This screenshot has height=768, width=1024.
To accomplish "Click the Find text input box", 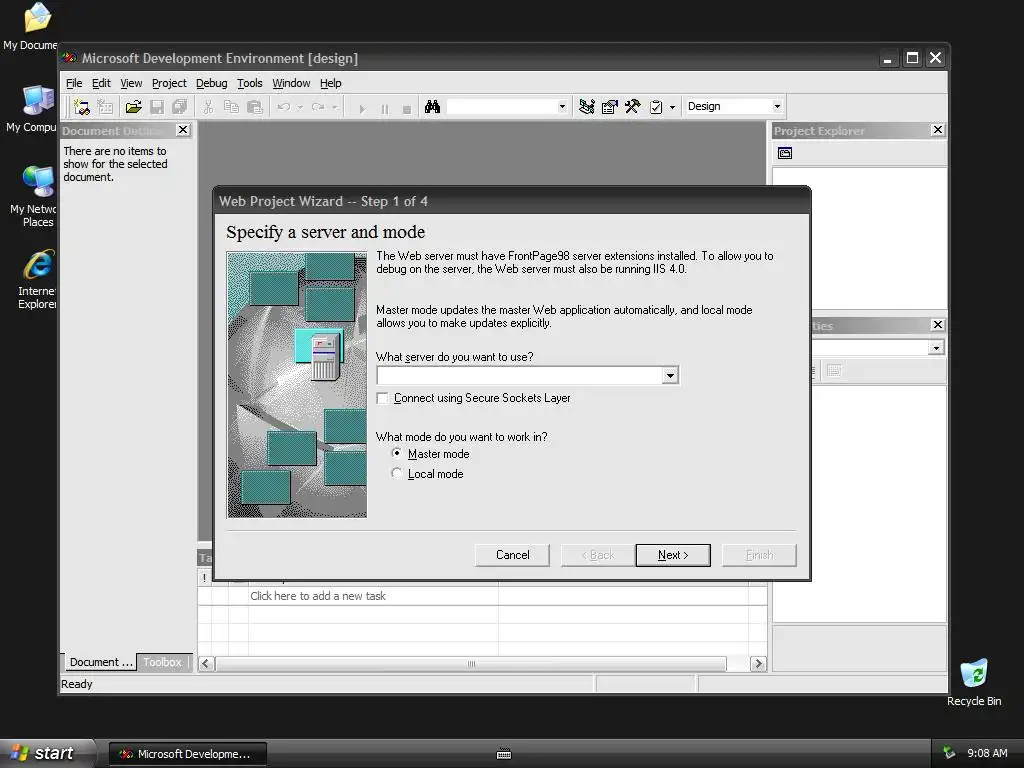I will pos(501,106).
